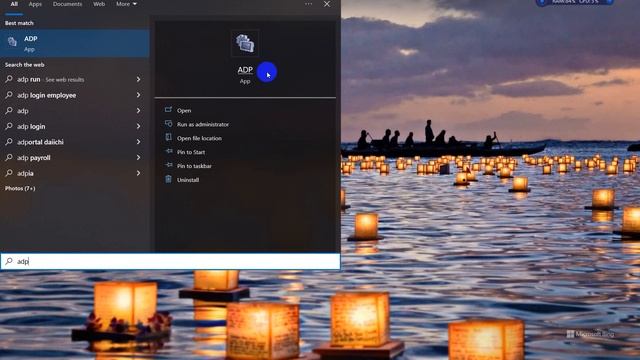Click search icon next to 'adp payroll'

[x=9, y=157]
